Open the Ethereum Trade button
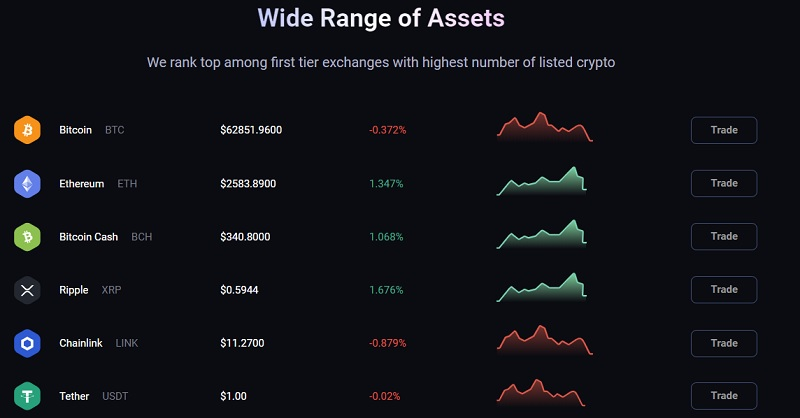This screenshot has width=800, height=418. [724, 183]
